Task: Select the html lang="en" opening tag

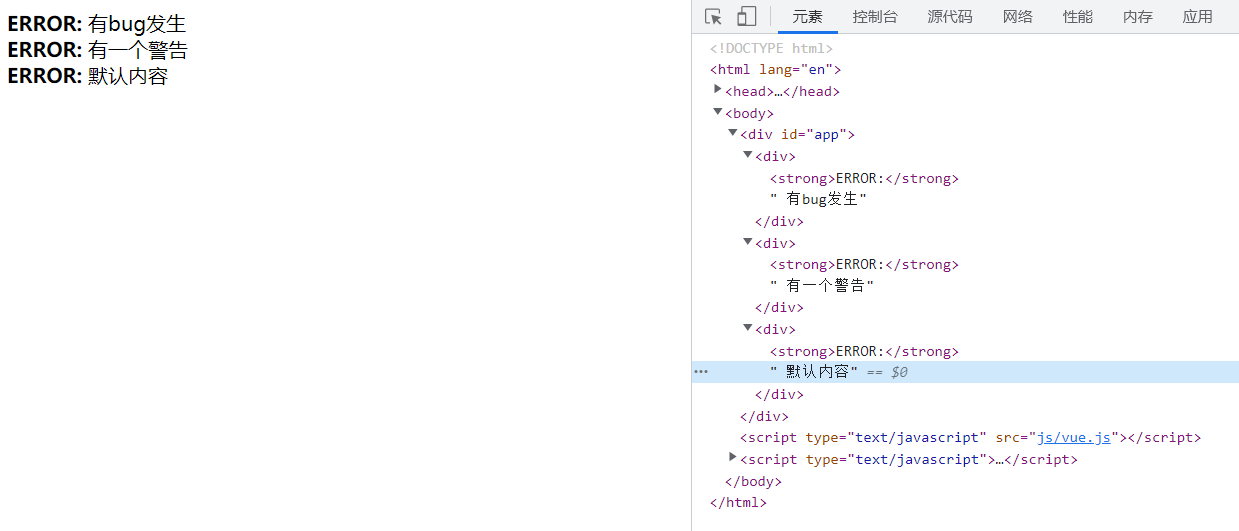Action: click(x=776, y=70)
